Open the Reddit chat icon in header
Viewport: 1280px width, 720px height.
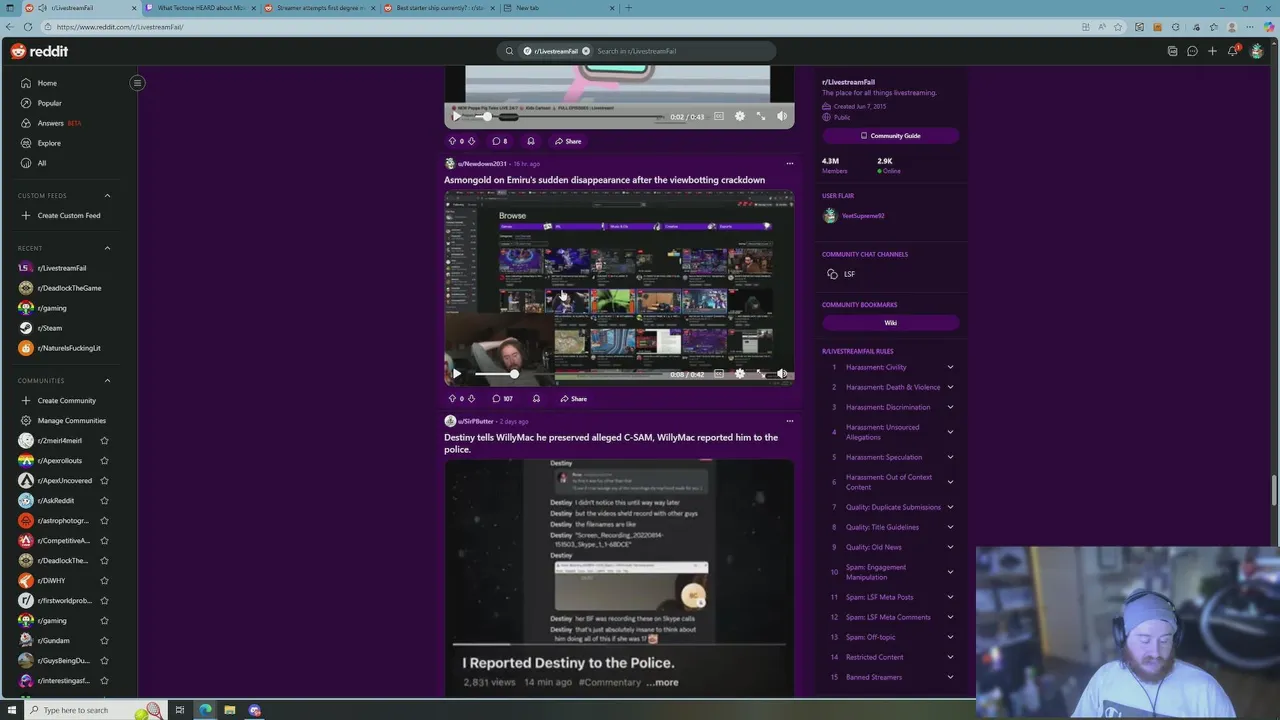coord(1192,51)
